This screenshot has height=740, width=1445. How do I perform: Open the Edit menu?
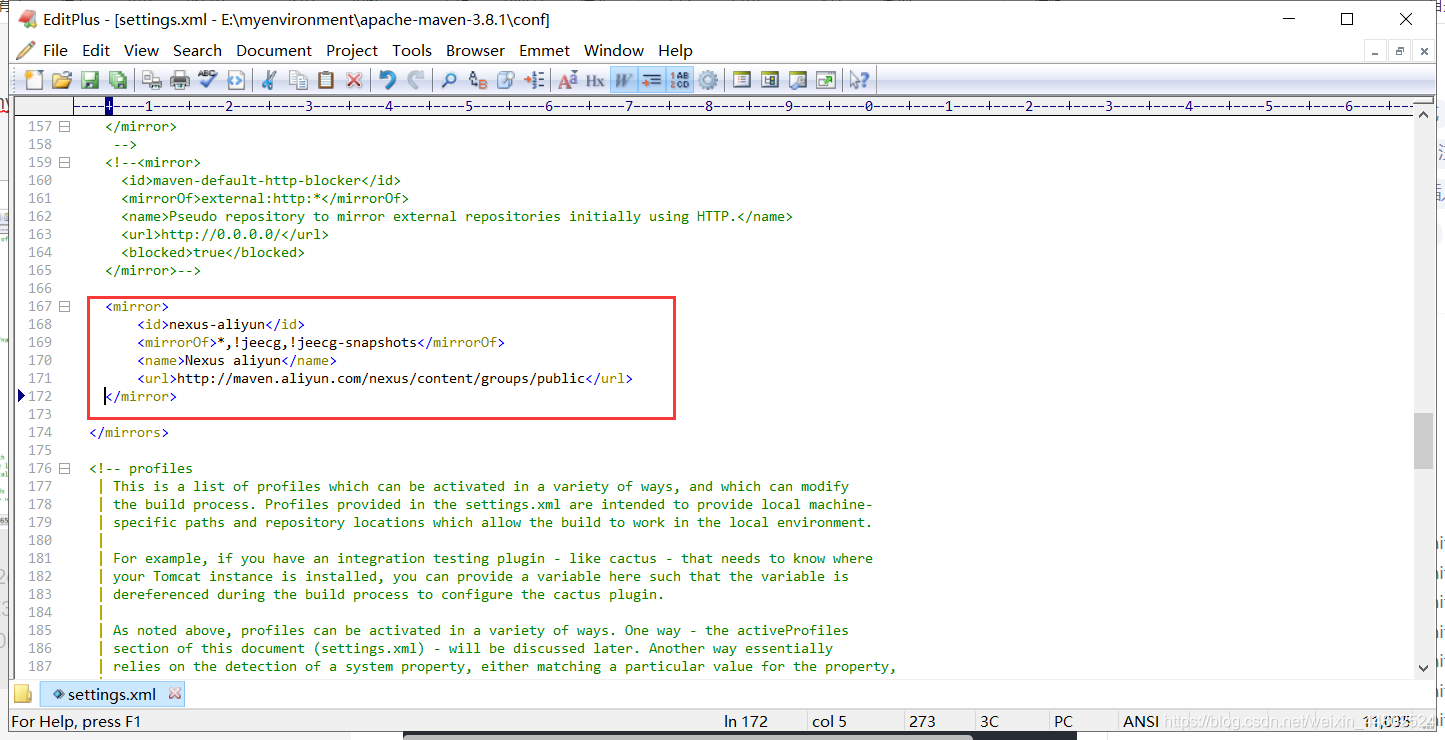click(x=96, y=50)
